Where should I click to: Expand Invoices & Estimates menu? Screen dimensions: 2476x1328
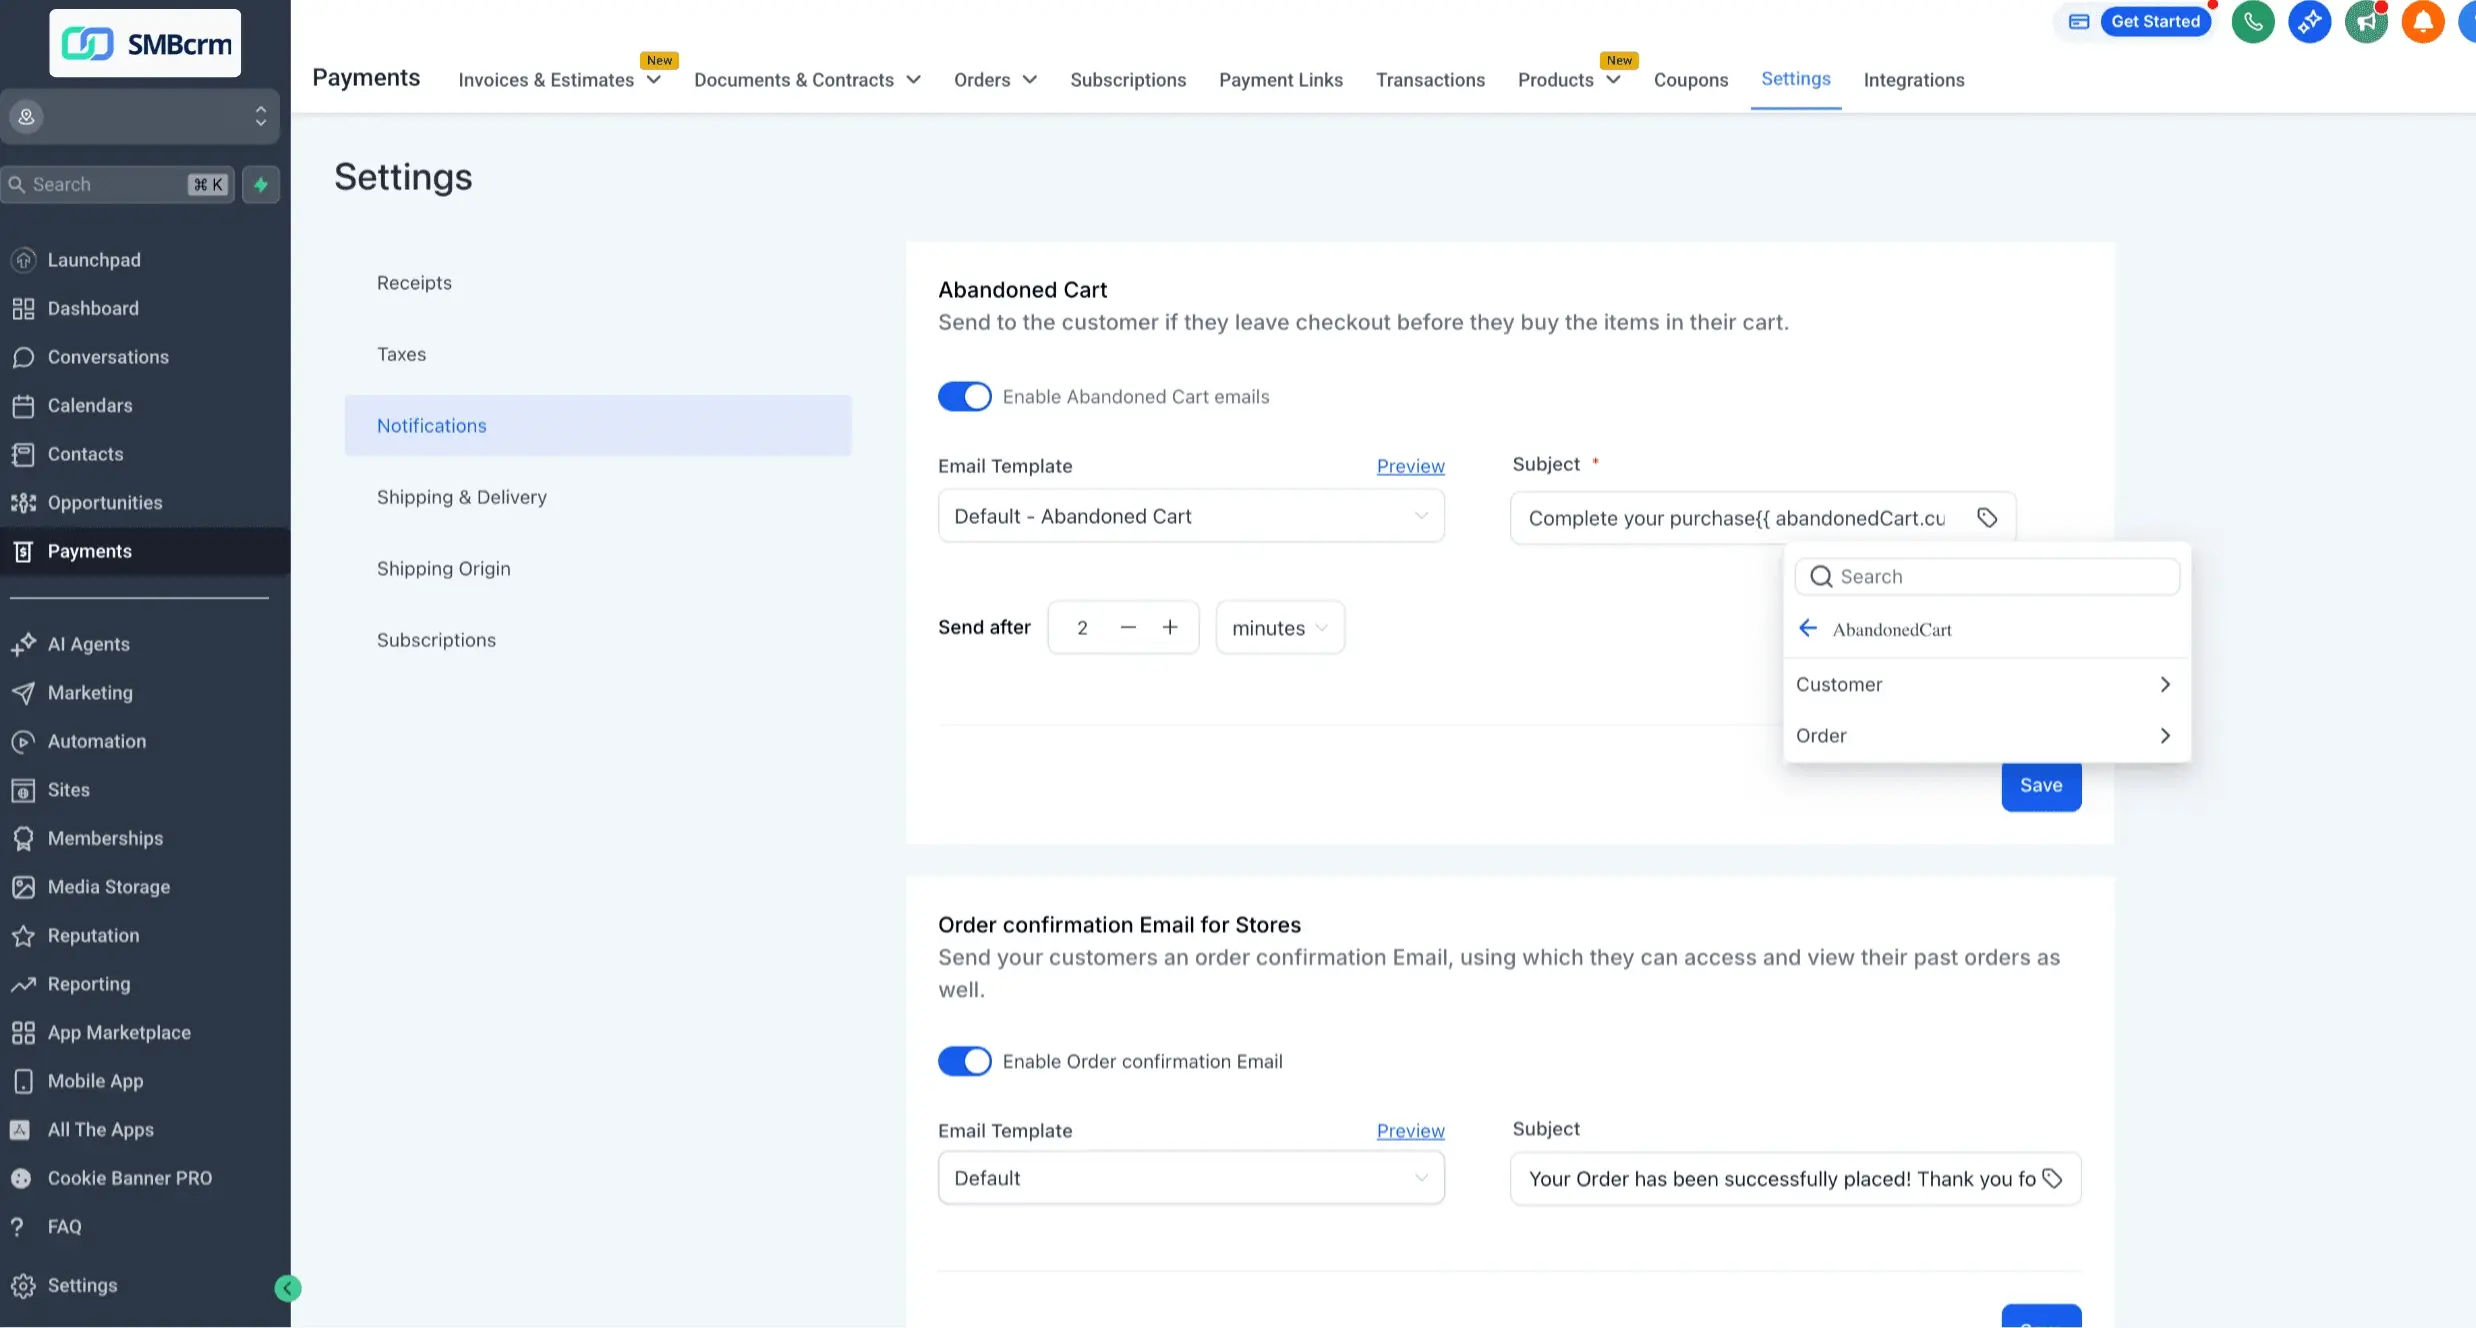560,80
